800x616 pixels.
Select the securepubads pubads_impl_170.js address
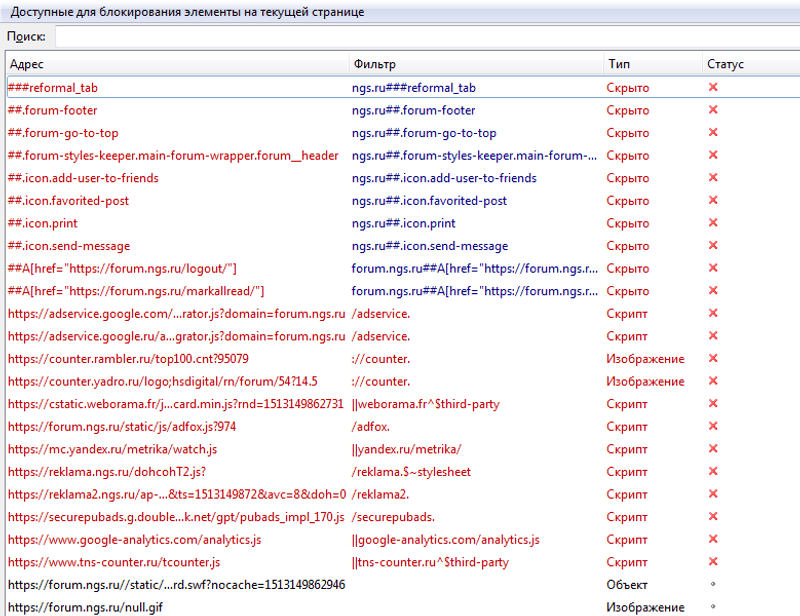[175, 517]
